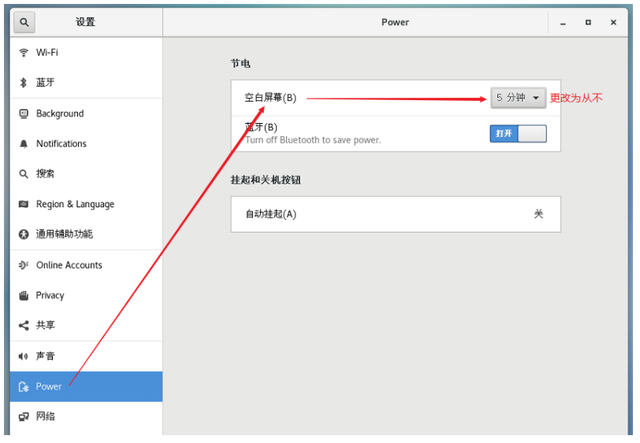Click the accessibility icon beside 通用辅助功能
The width and height of the screenshot is (640, 443).
click(x=24, y=234)
